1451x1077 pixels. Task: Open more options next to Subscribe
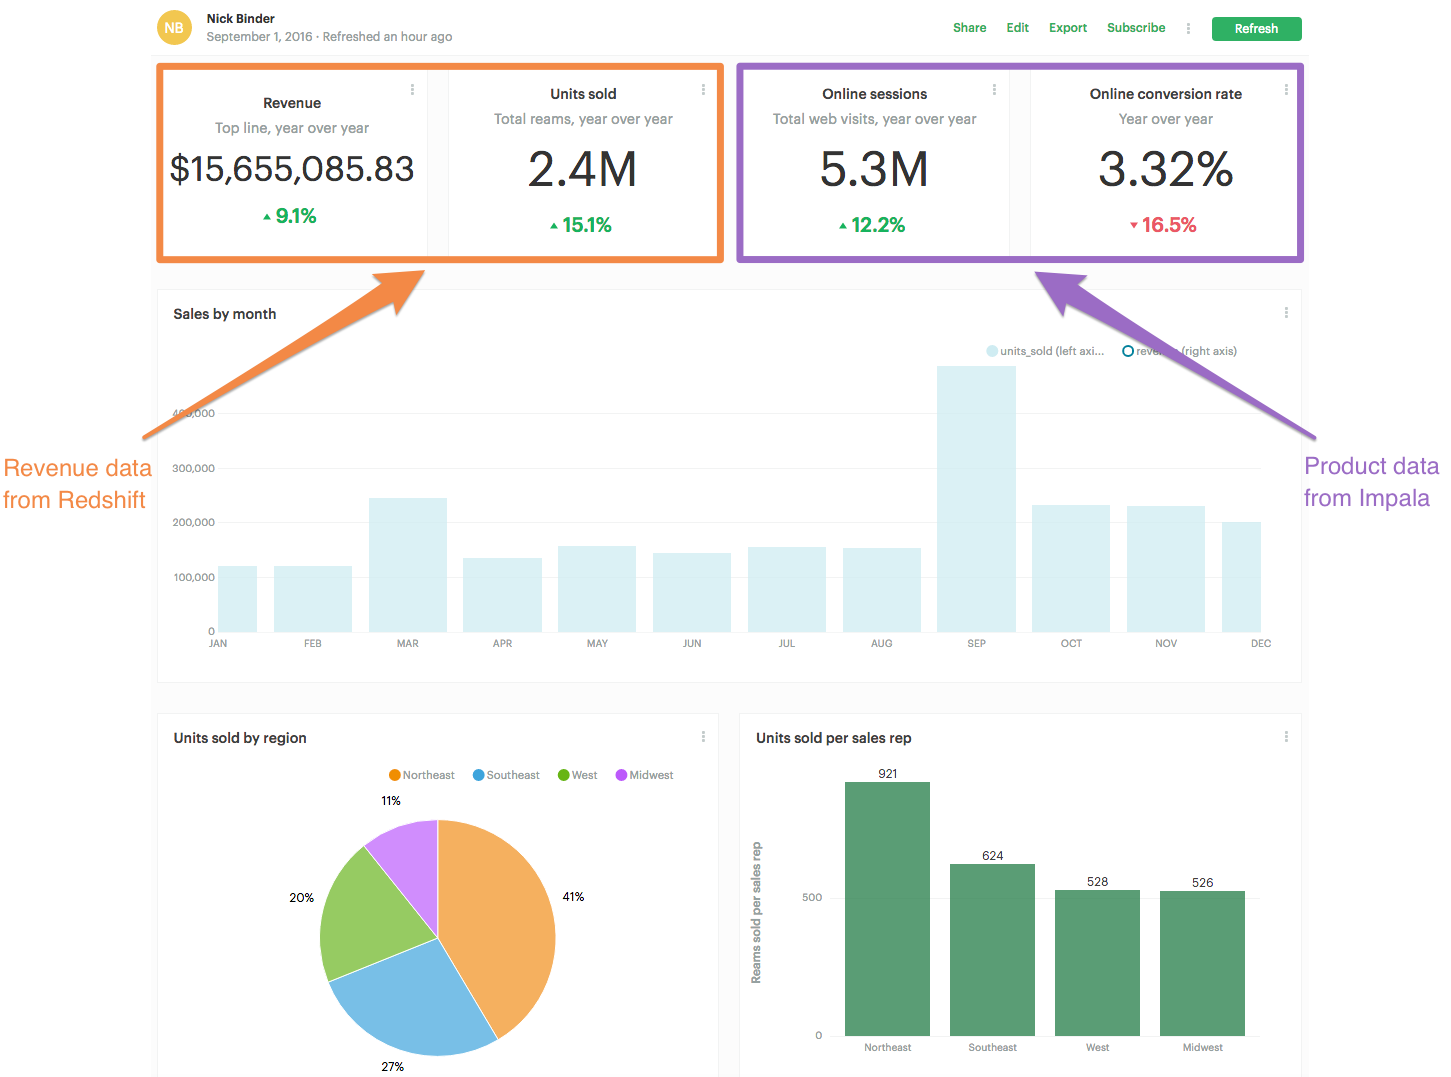point(1188,29)
